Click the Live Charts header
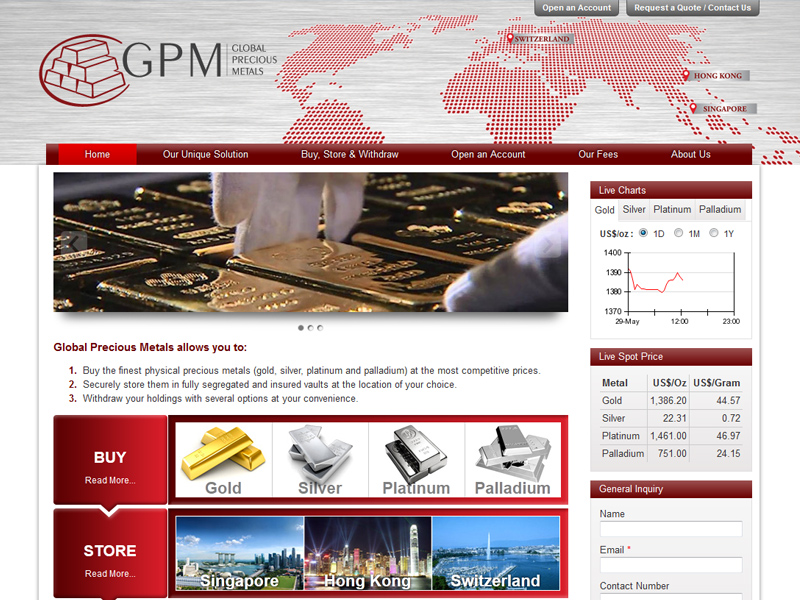 click(671, 190)
